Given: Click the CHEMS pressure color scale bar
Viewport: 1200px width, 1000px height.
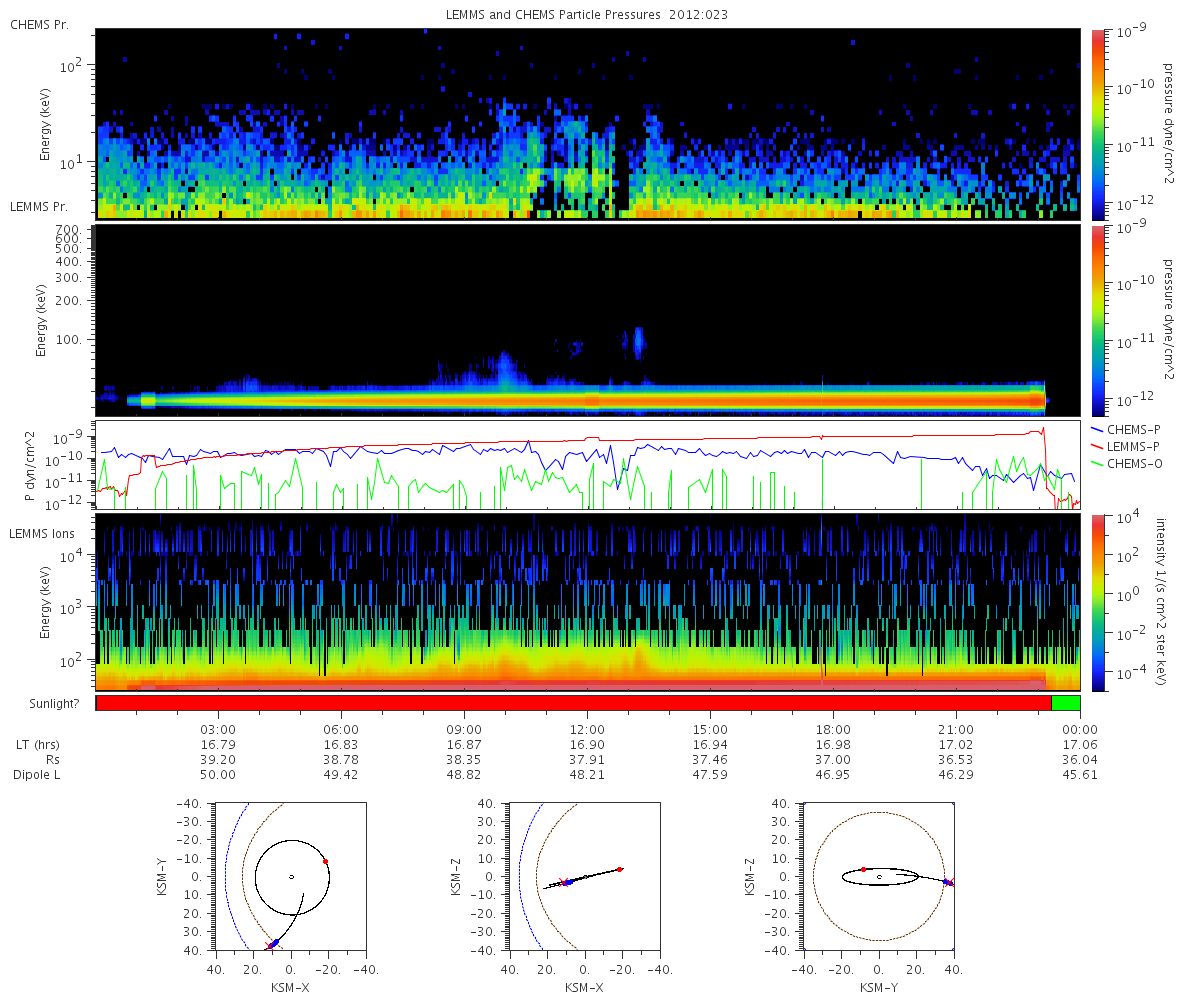Looking at the screenshot, I should tap(1098, 124).
